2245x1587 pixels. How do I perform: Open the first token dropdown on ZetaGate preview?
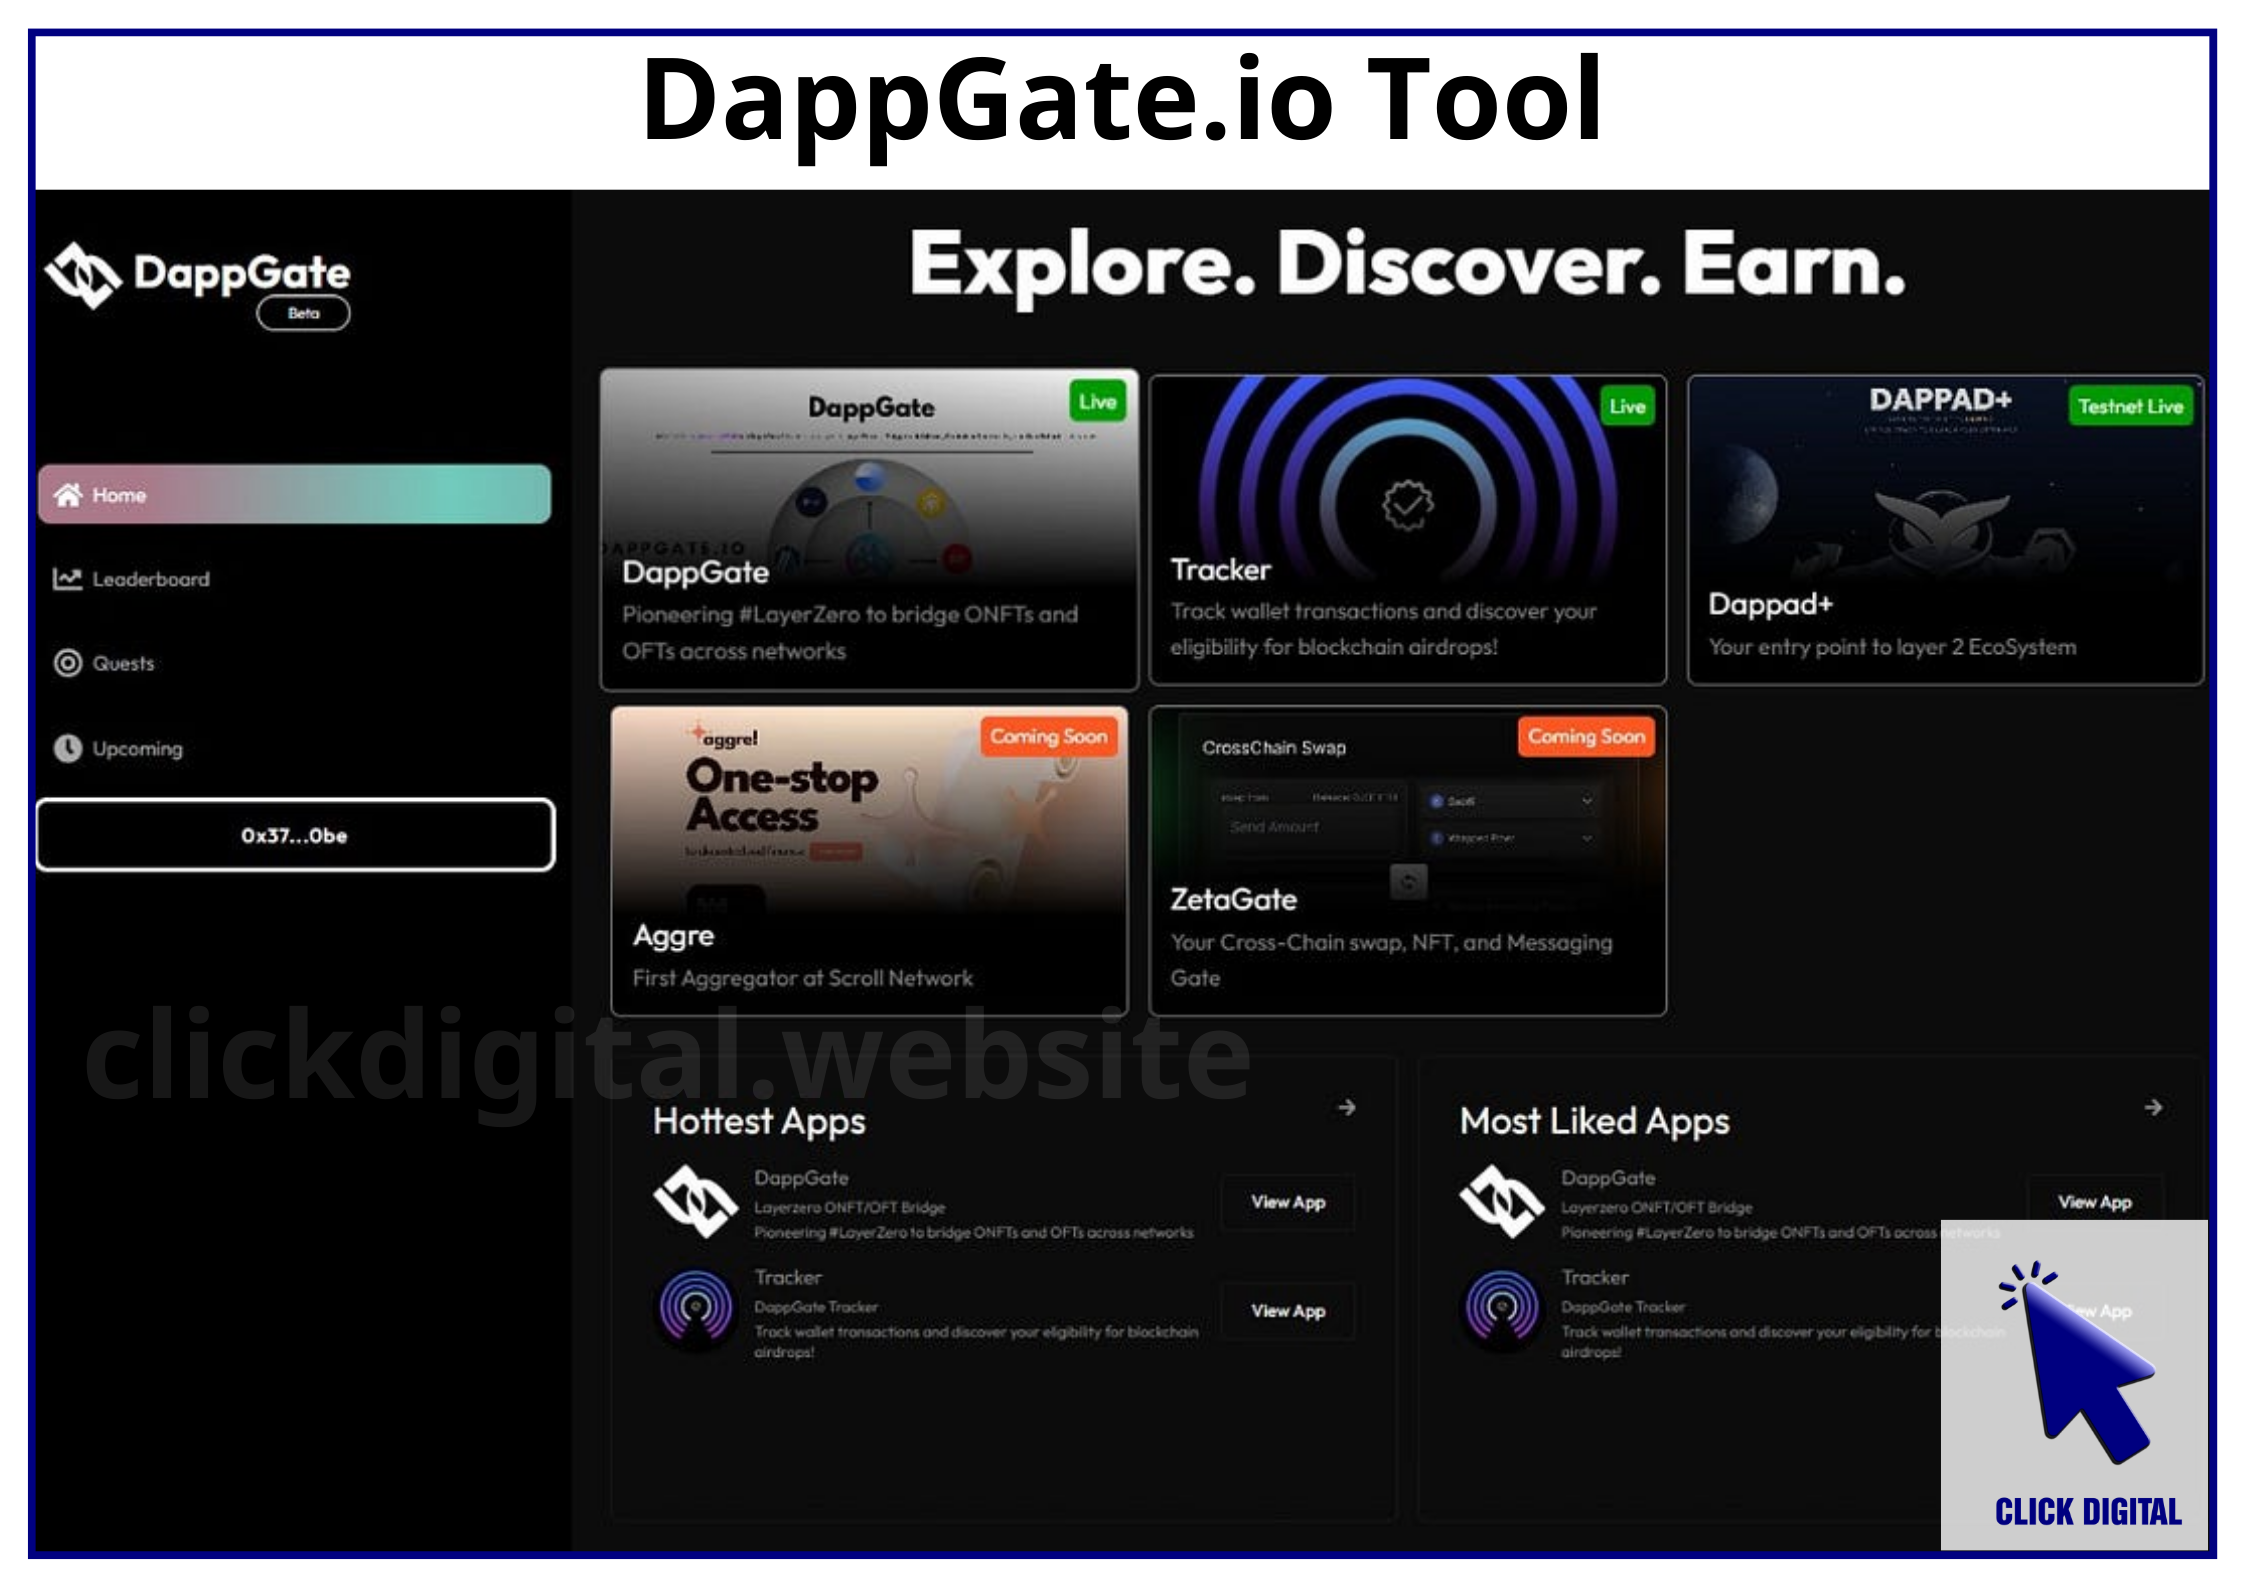[x=1510, y=801]
